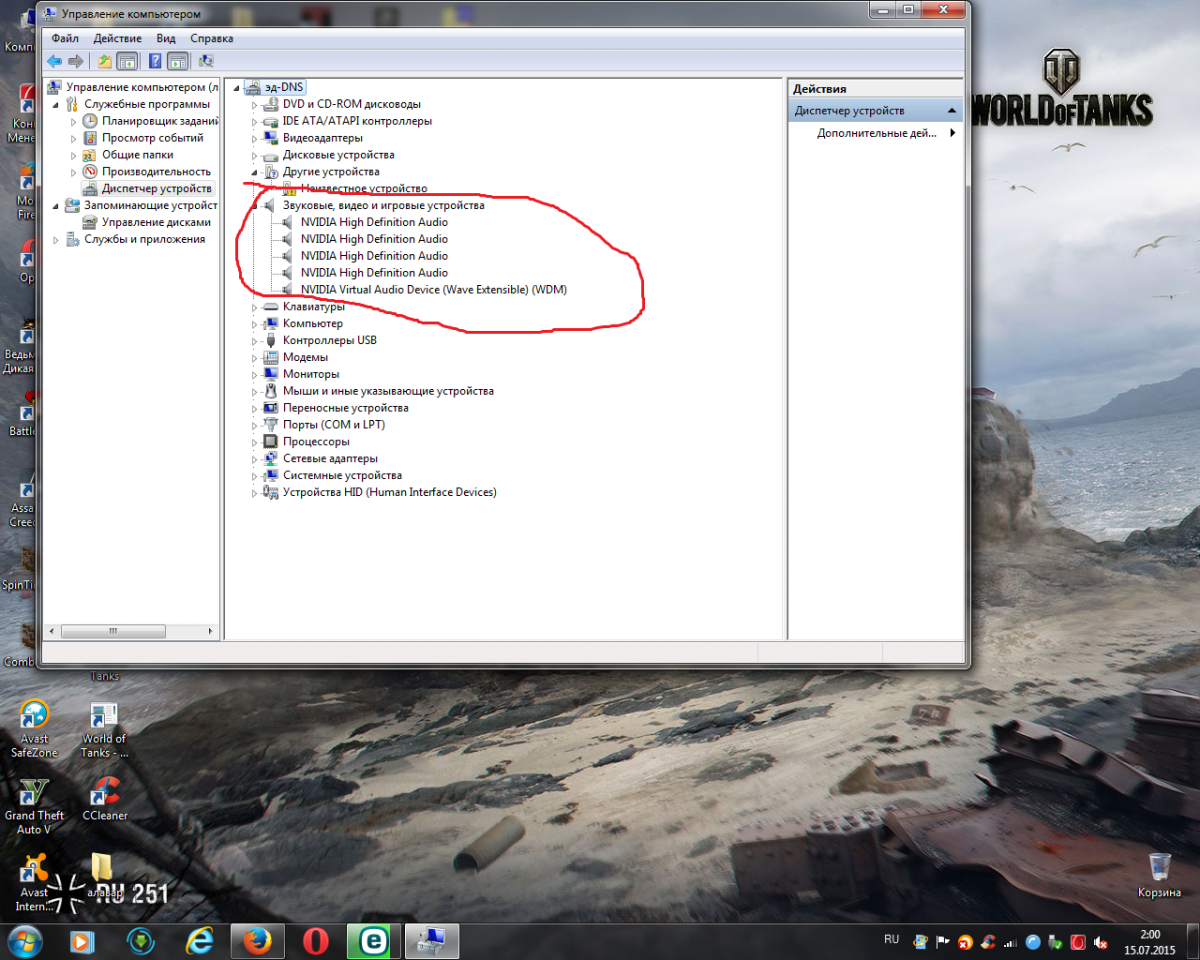Collapse the эд-DNS root node
Viewport: 1200px width, 960px height.
point(236,88)
